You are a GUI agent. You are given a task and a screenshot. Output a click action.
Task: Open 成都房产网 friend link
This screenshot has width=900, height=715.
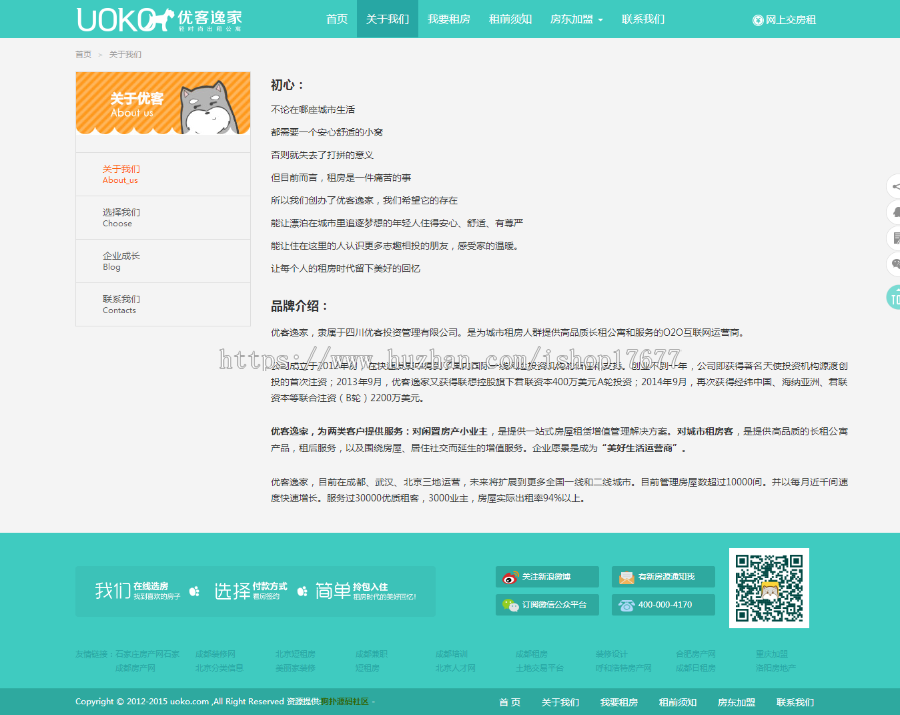click(135, 668)
